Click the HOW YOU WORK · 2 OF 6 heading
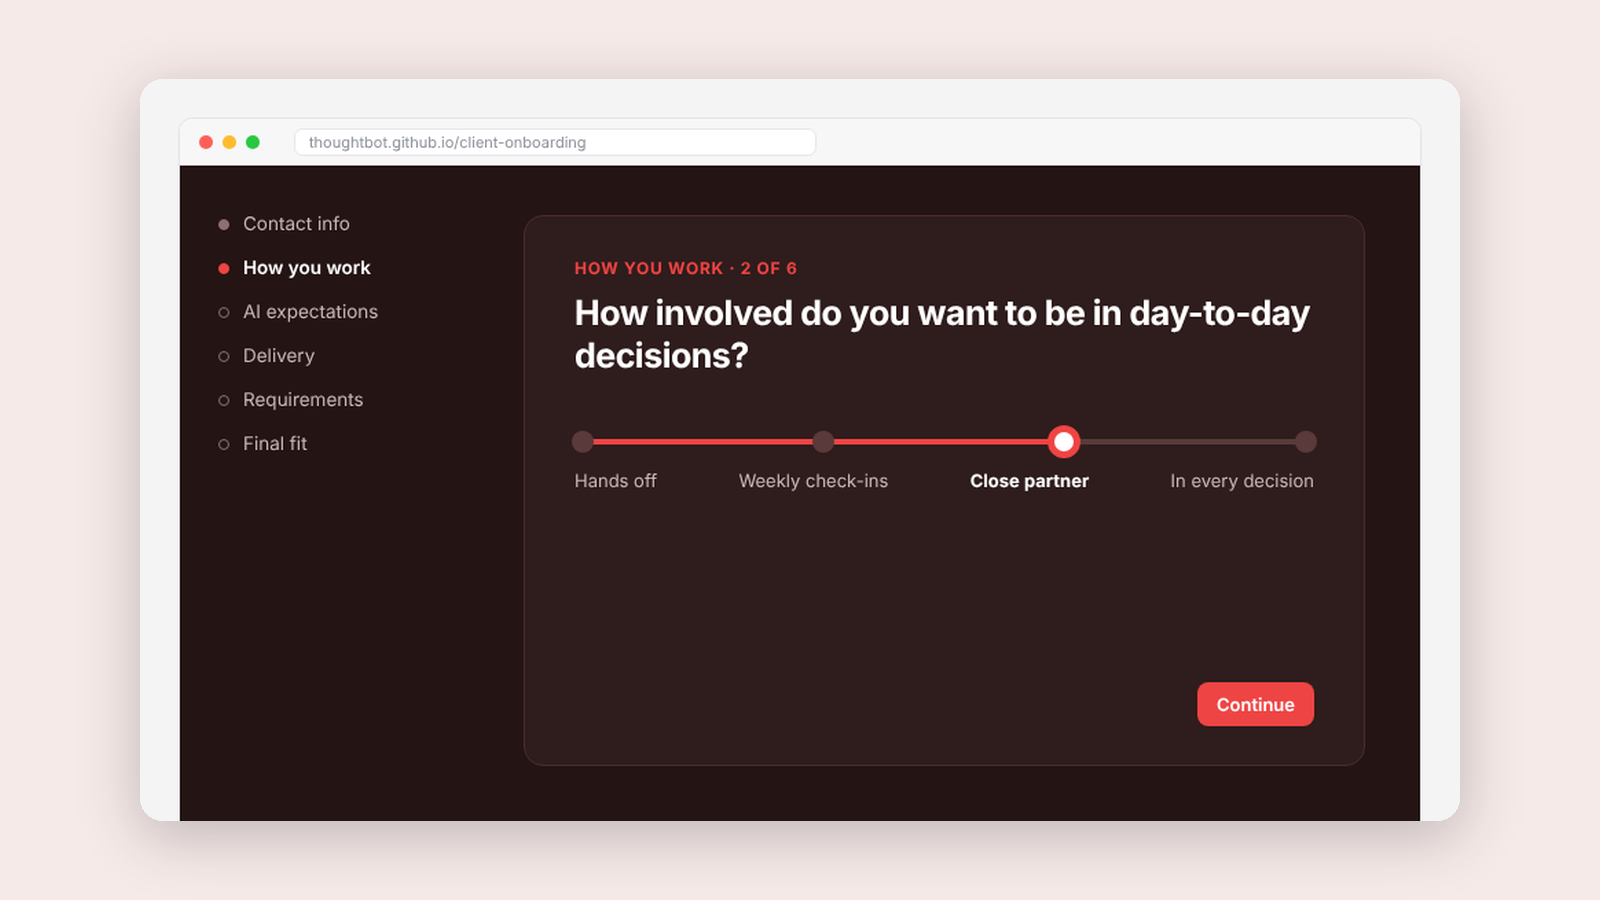This screenshot has height=900, width=1600. click(685, 268)
